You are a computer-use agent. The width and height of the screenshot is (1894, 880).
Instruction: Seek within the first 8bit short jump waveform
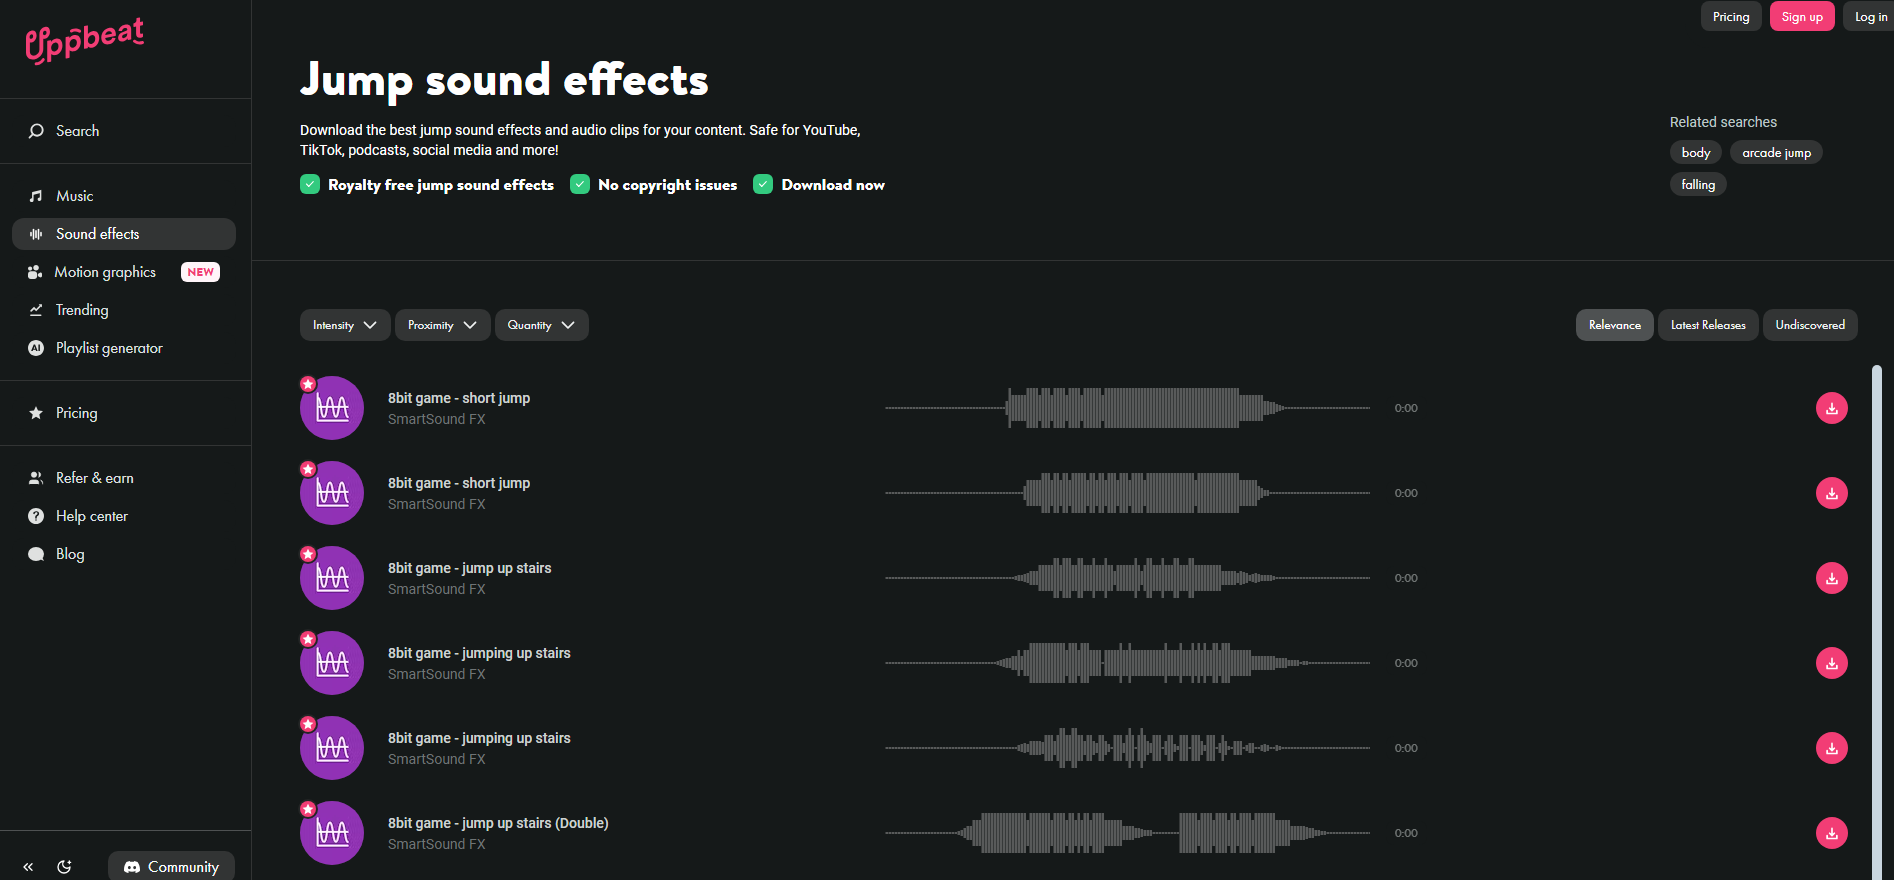point(1127,408)
